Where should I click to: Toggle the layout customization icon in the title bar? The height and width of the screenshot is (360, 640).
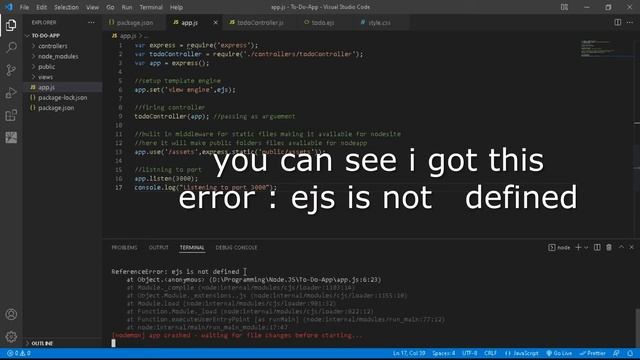(x=564, y=7)
